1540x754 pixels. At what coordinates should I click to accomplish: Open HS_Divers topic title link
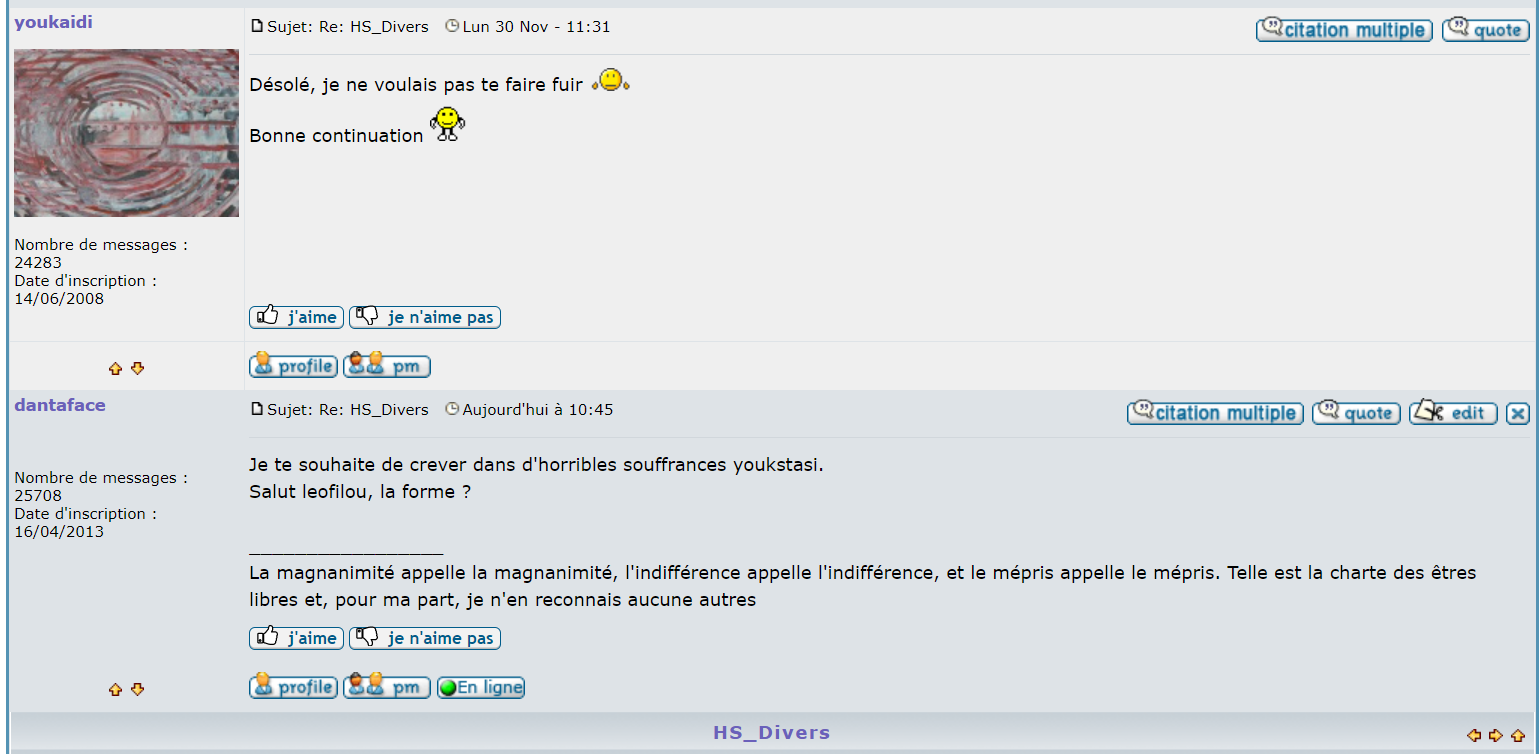(x=771, y=733)
